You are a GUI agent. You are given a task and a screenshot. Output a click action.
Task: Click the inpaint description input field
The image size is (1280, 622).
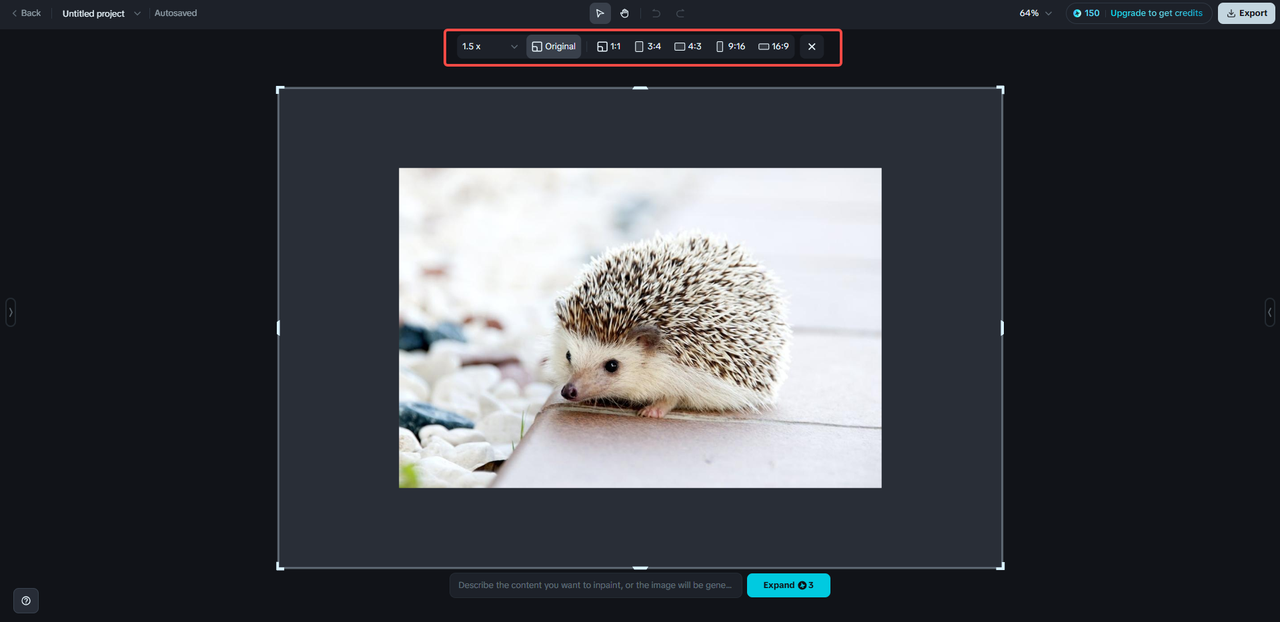596,585
